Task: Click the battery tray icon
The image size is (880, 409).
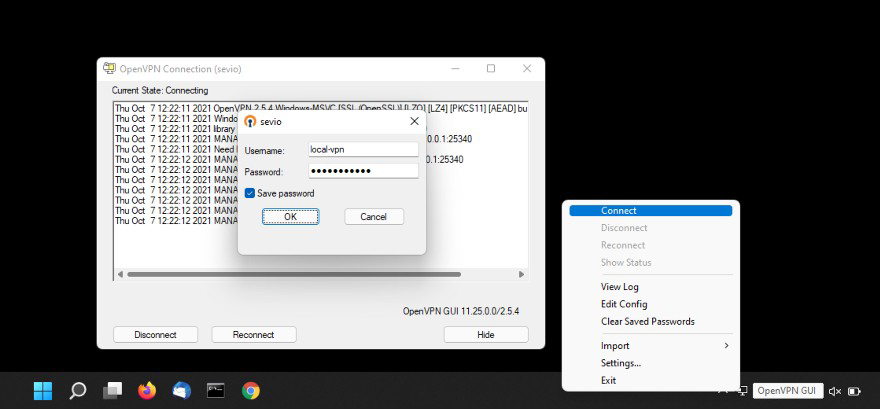Action: click(854, 391)
